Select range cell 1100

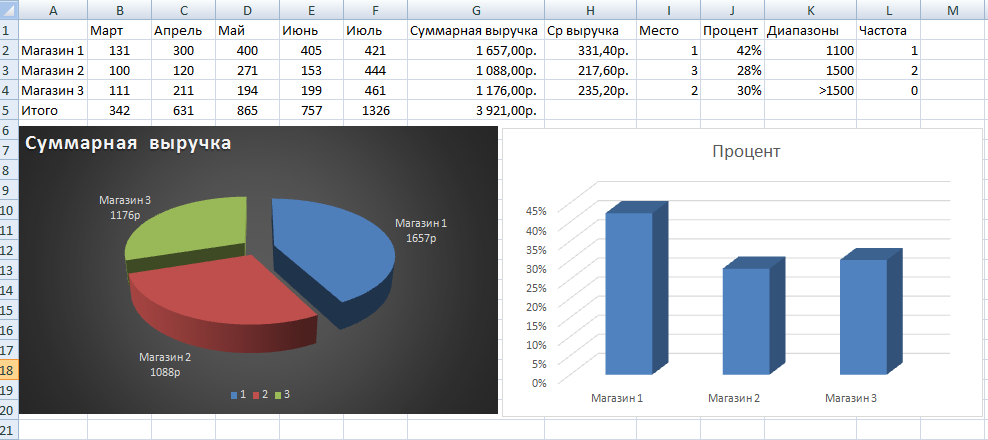[x=810, y=50]
